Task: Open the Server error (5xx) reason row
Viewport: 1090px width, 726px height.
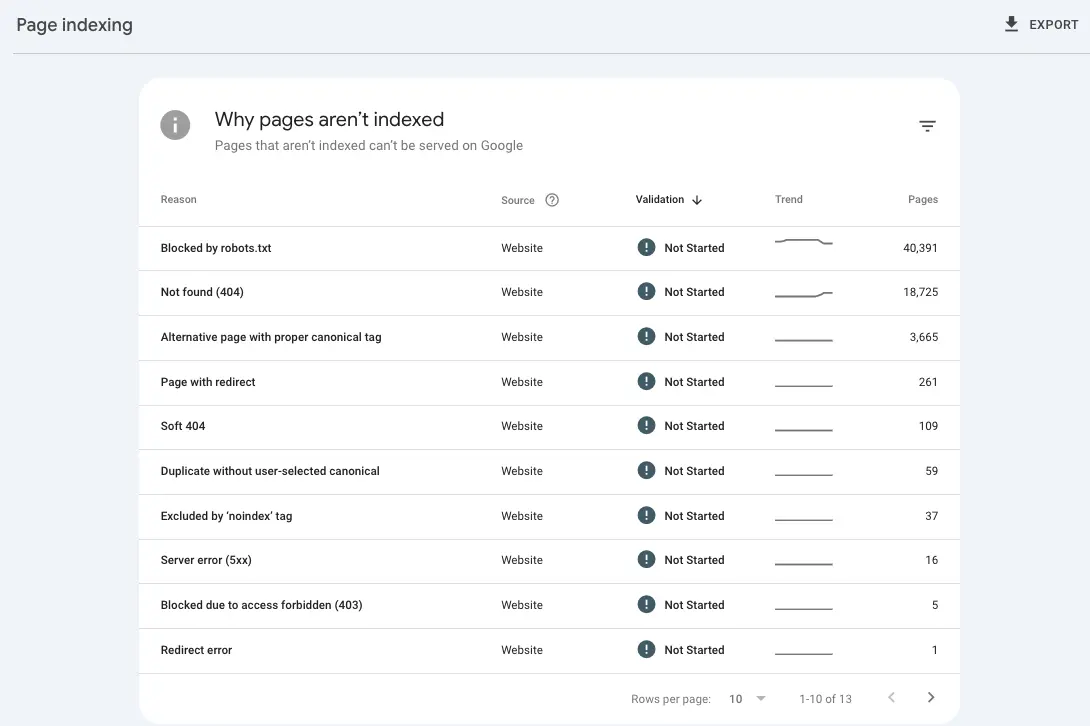Action: 206,560
